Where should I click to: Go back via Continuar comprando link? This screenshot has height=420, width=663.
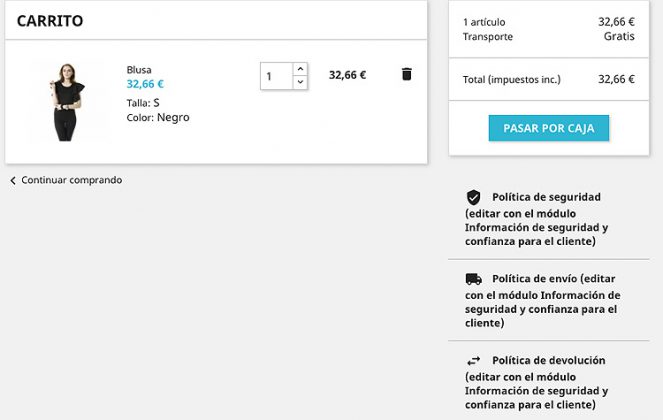(x=71, y=180)
